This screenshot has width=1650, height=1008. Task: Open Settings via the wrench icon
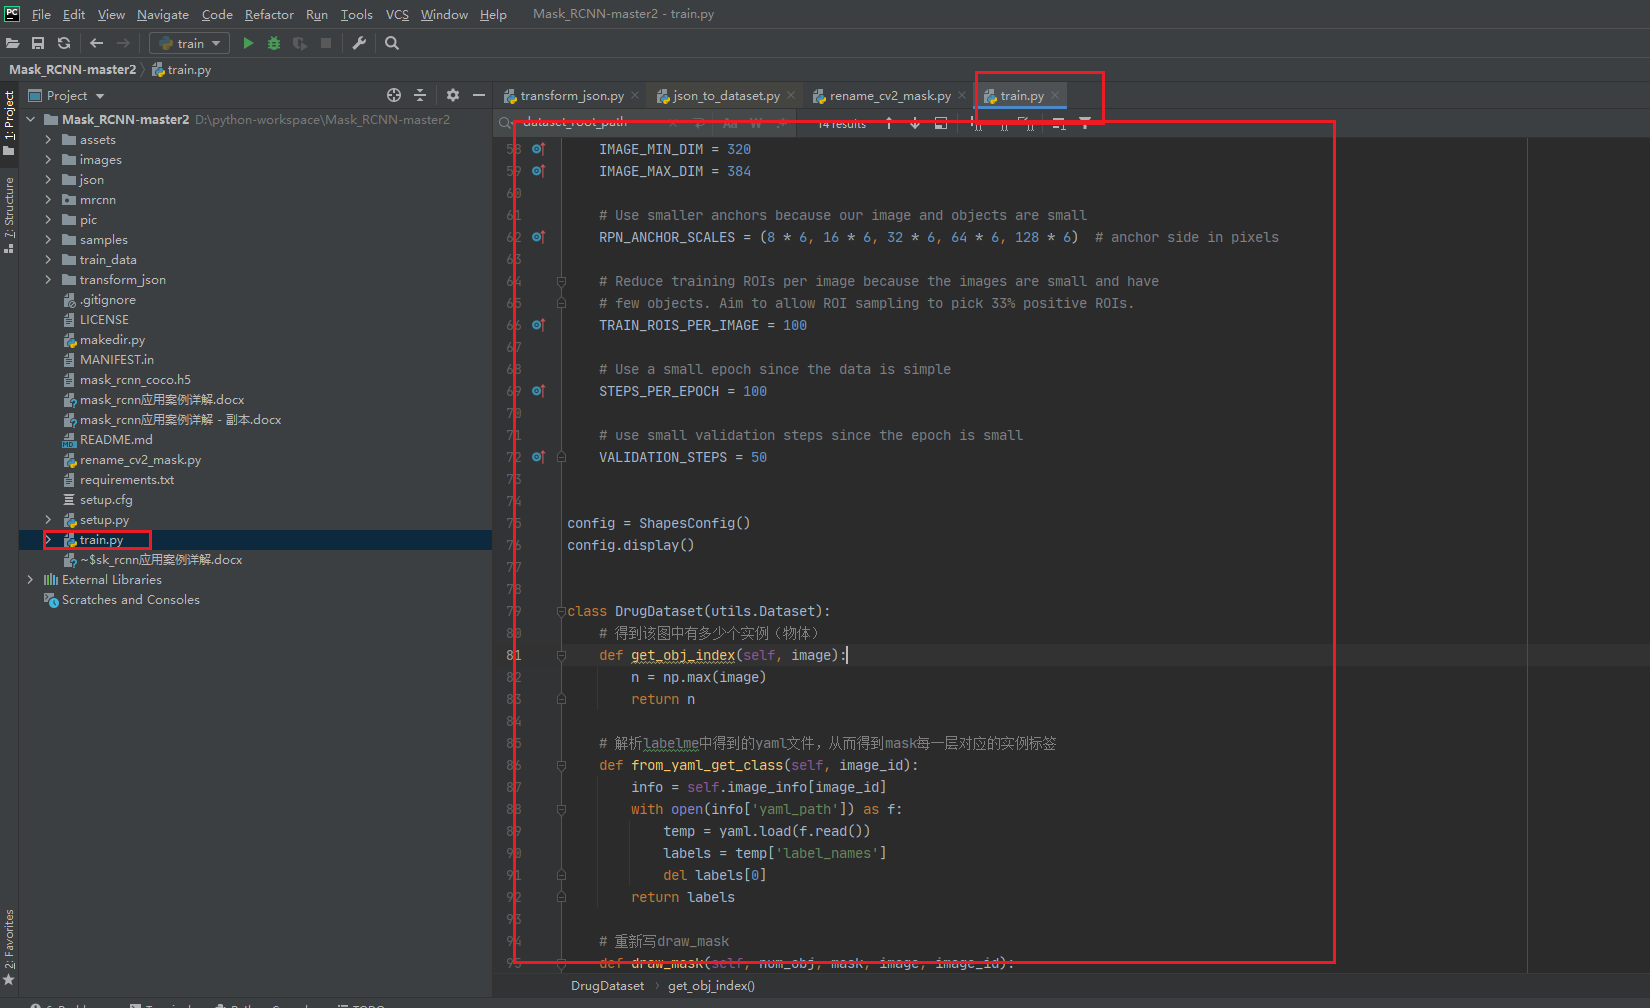[359, 43]
